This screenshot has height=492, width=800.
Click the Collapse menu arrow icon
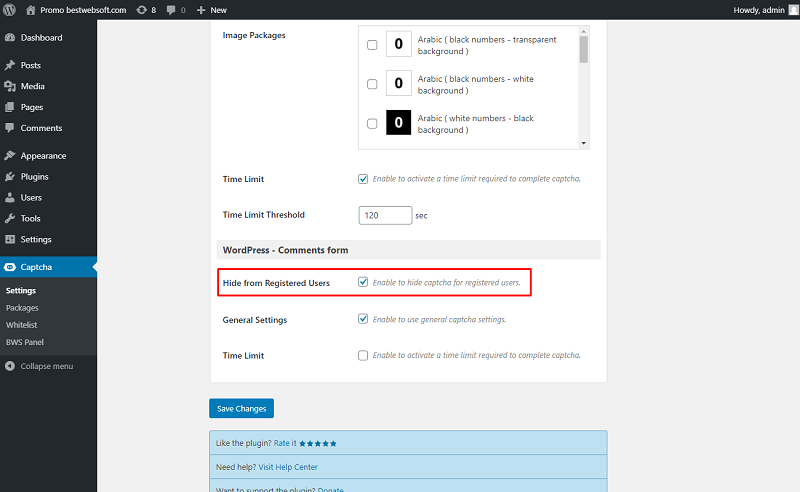pyautogui.click(x=10, y=366)
